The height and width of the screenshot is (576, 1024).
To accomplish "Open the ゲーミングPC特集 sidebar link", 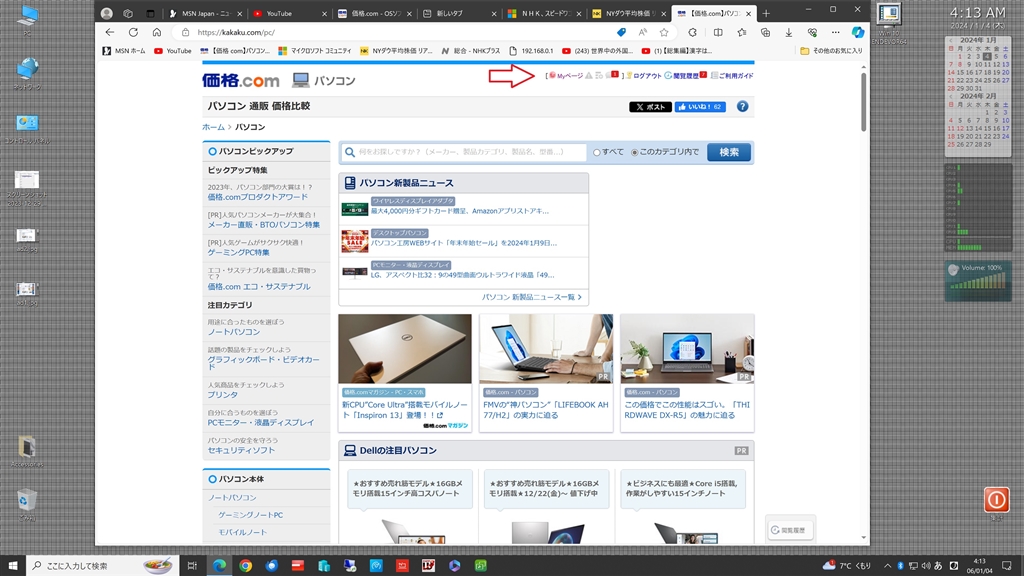I will [x=238, y=253].
